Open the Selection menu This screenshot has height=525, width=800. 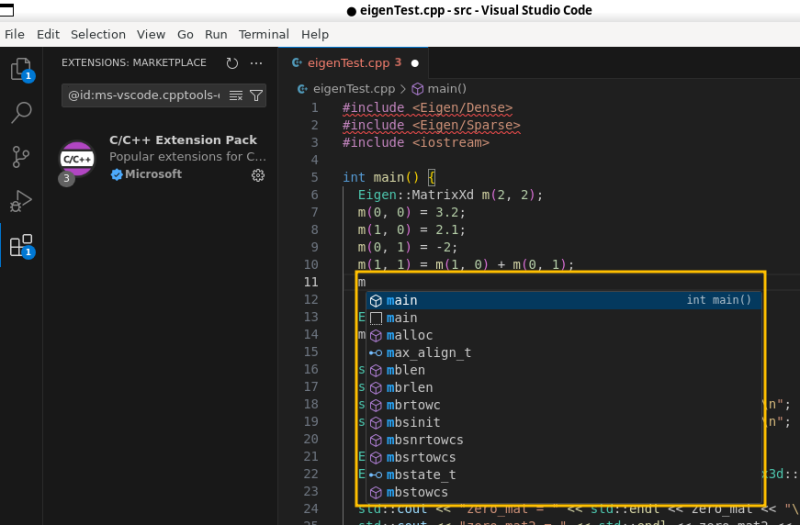pos(98,35)
